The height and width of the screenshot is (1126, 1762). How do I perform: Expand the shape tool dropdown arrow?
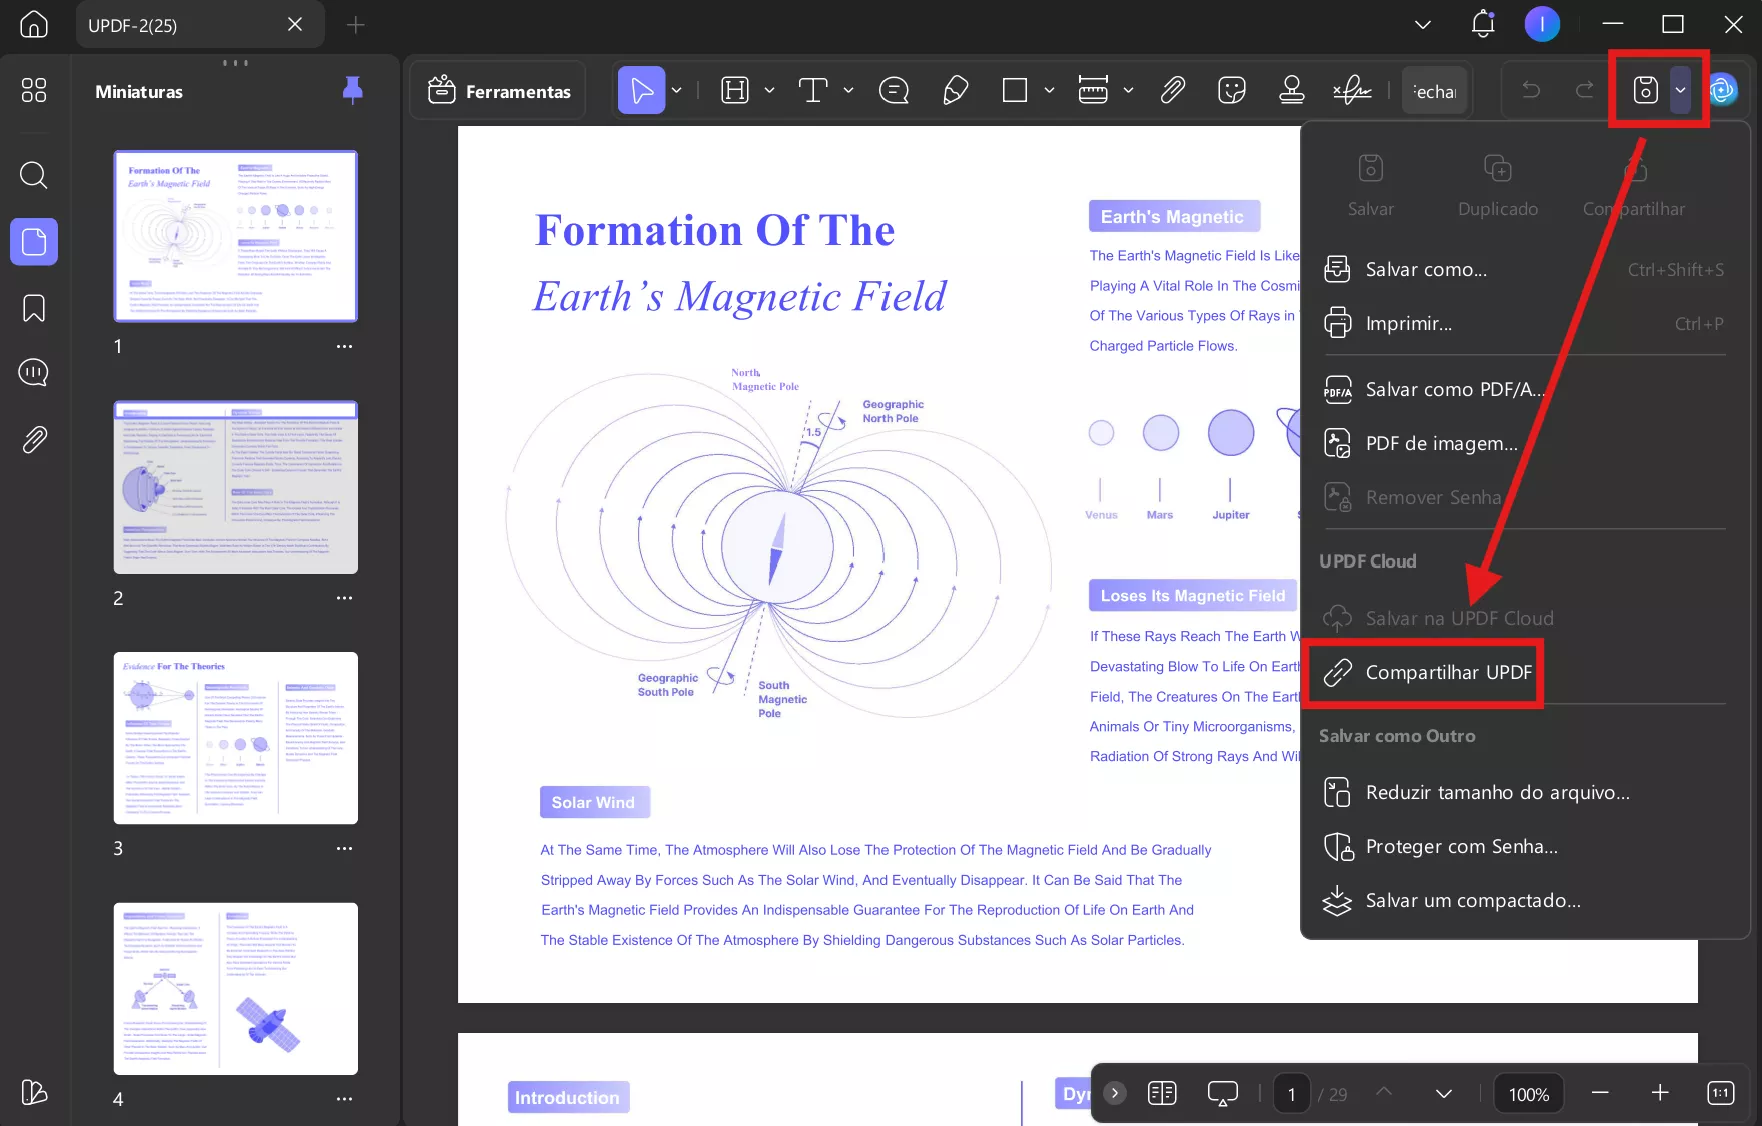pos(1049,91)
